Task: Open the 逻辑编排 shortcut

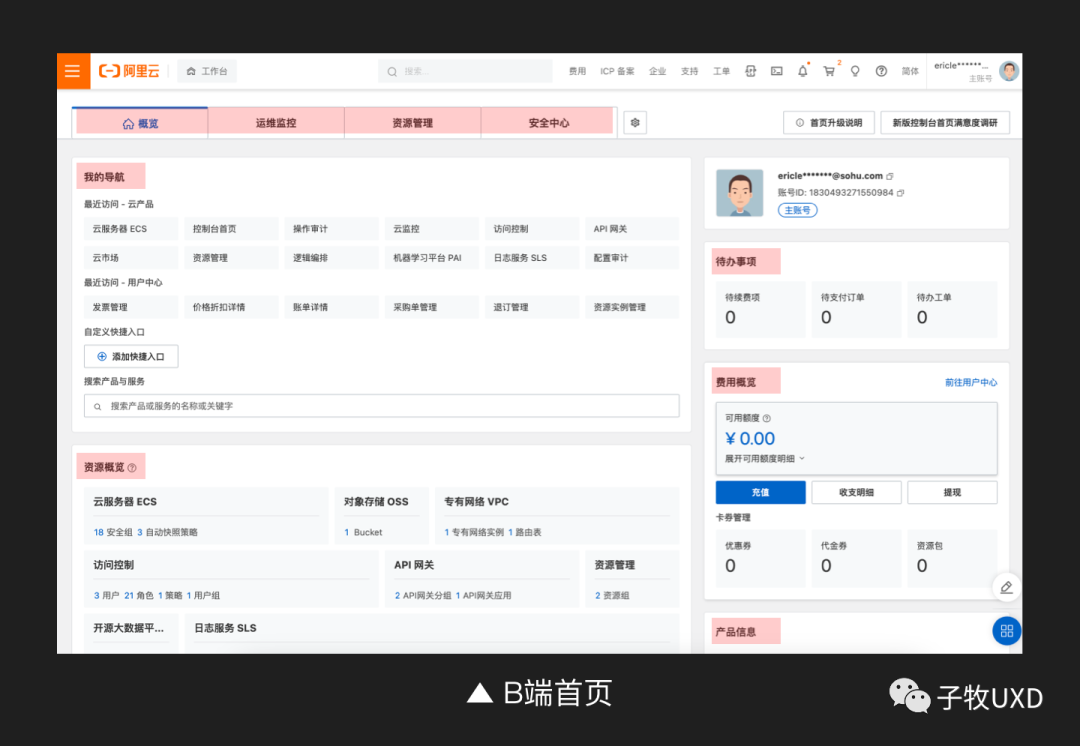Action: pyautogui.click(x=331, y=258)
